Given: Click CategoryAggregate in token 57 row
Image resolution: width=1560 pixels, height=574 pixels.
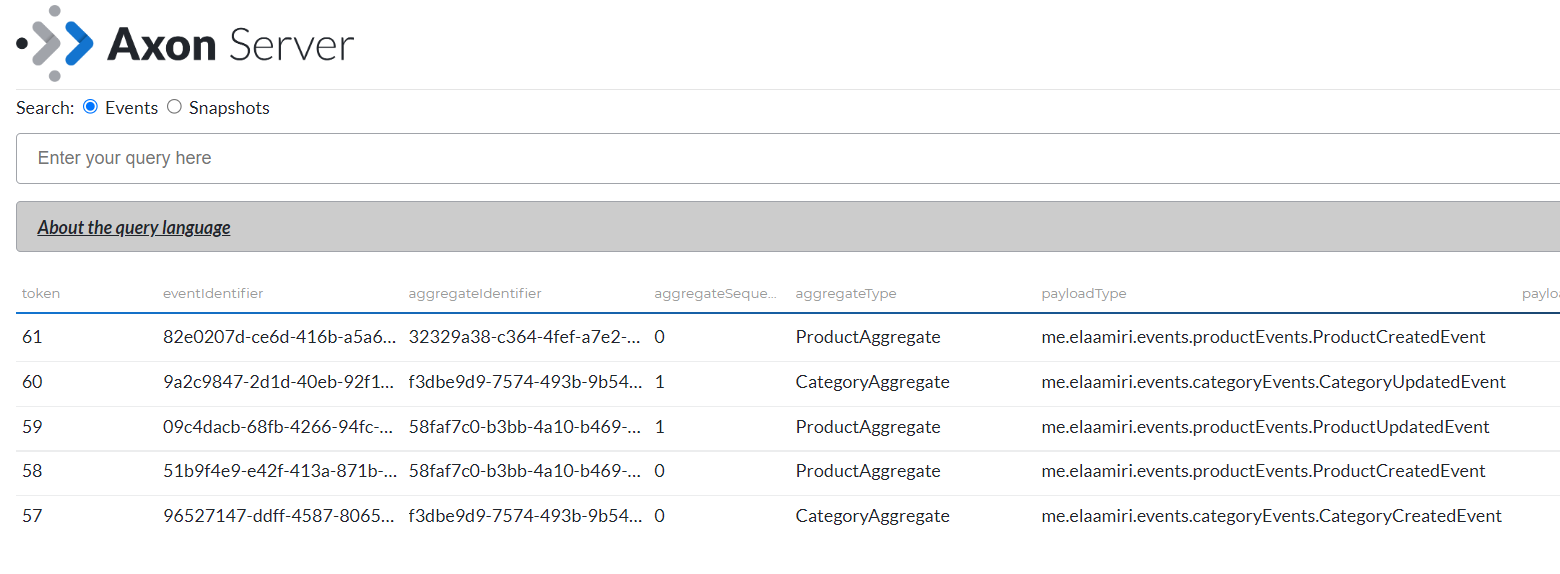Looking at the screenshot, I should pos(873,516).
